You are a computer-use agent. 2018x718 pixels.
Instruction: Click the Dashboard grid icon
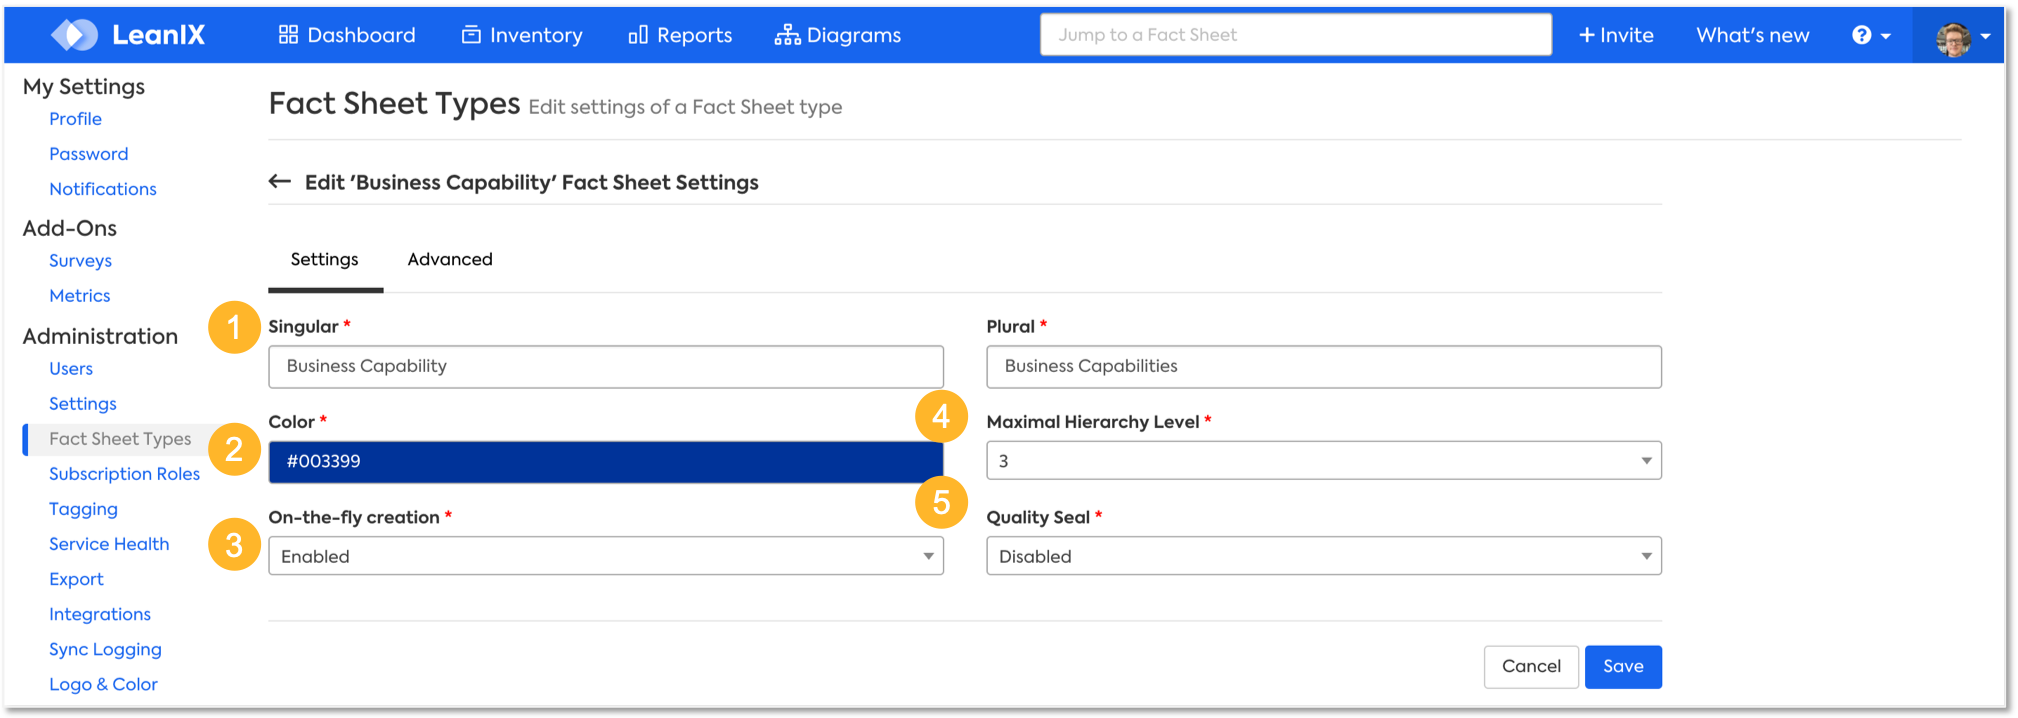point(288,35)
